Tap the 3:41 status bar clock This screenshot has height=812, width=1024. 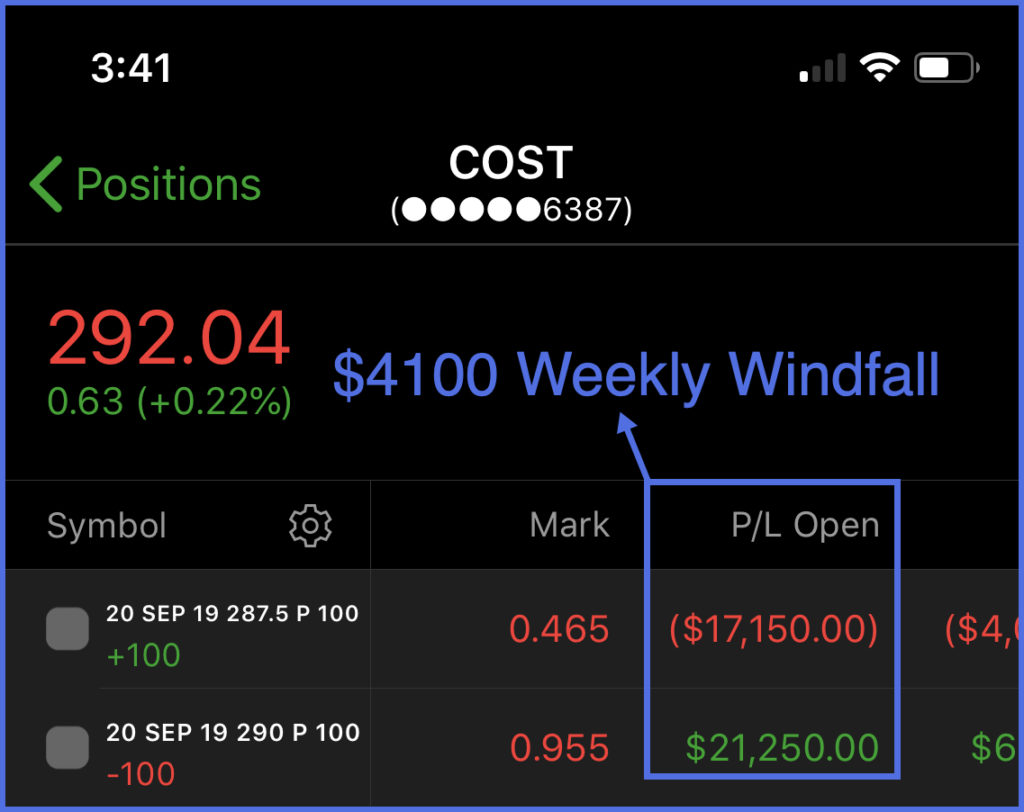coord(131,68)
